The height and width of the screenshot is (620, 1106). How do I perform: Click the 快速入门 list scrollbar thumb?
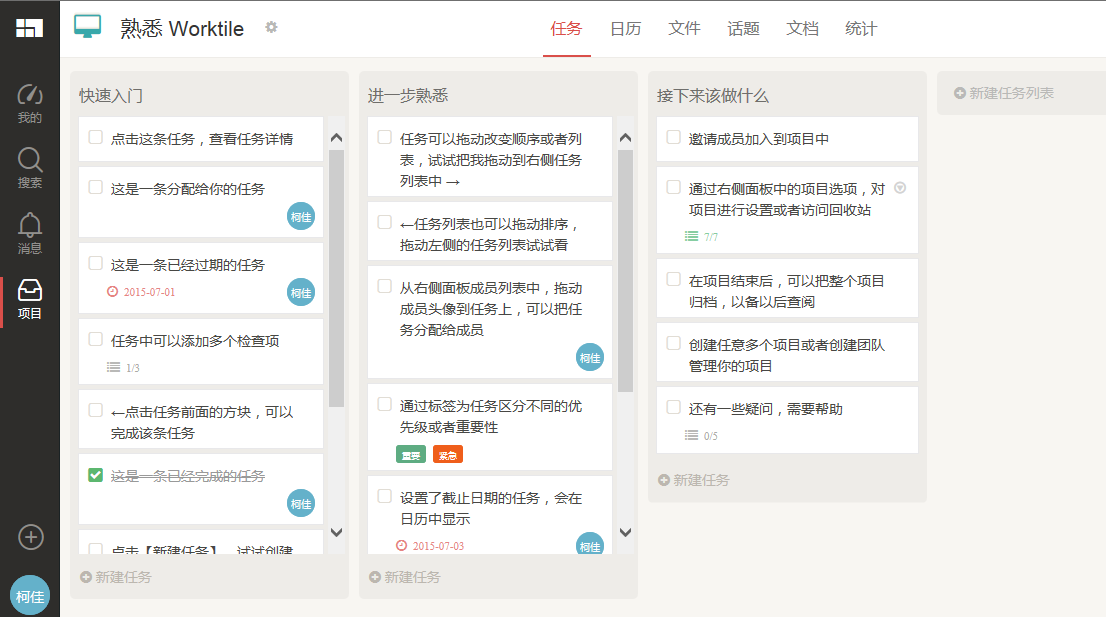point(336,278)
